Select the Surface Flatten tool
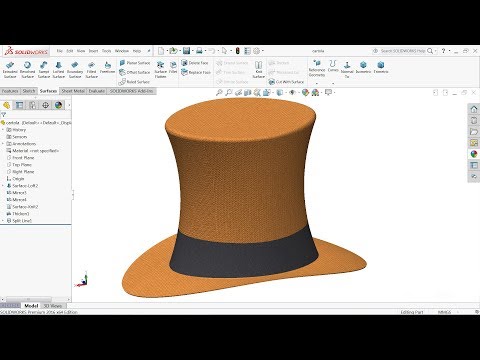The width and height of the screenshot is (480, 360). pos(160,69)
